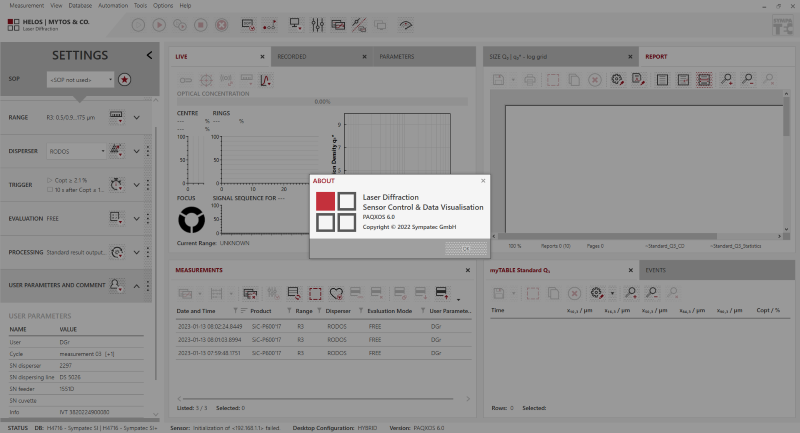This screenshot has width=800, height=433.
Task: Expand the DISPERSER settings chevron
Action: (137, 151)
